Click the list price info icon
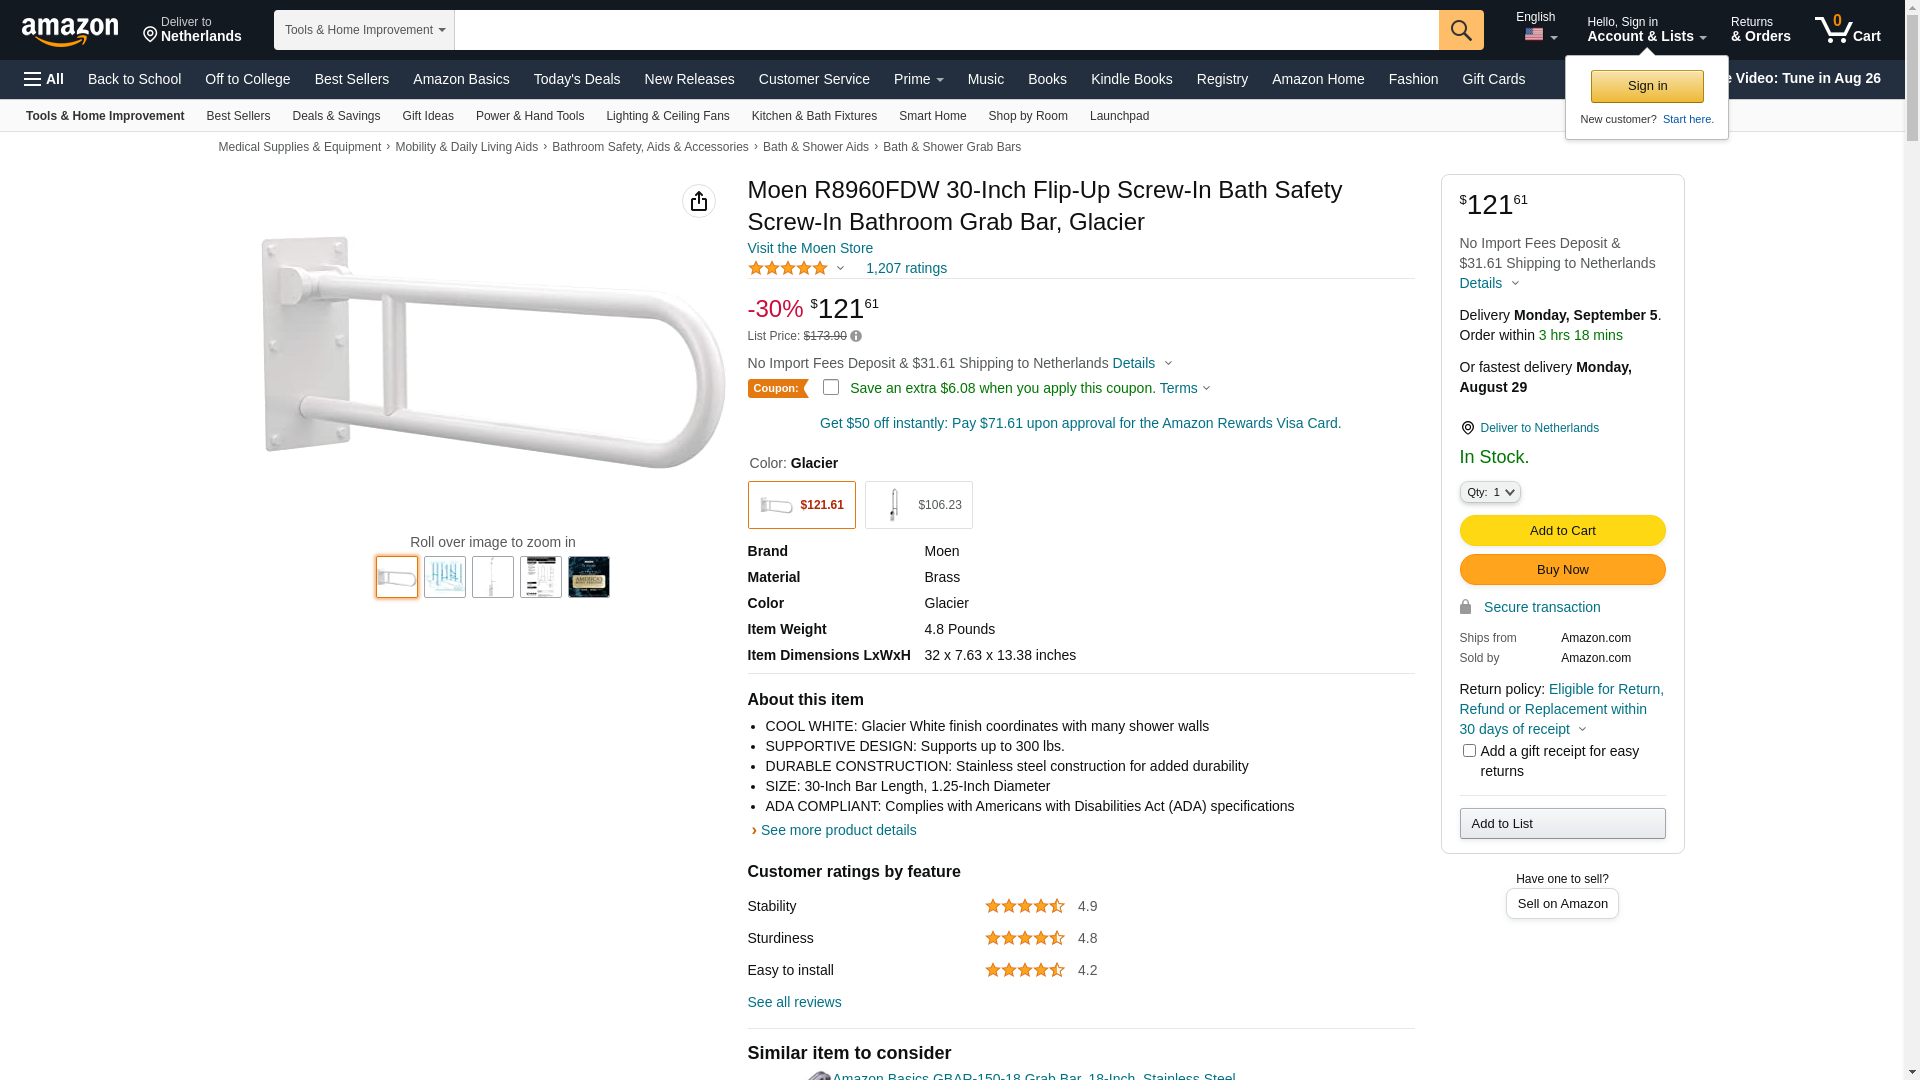 pyautogui.click(x=856, y=337)
